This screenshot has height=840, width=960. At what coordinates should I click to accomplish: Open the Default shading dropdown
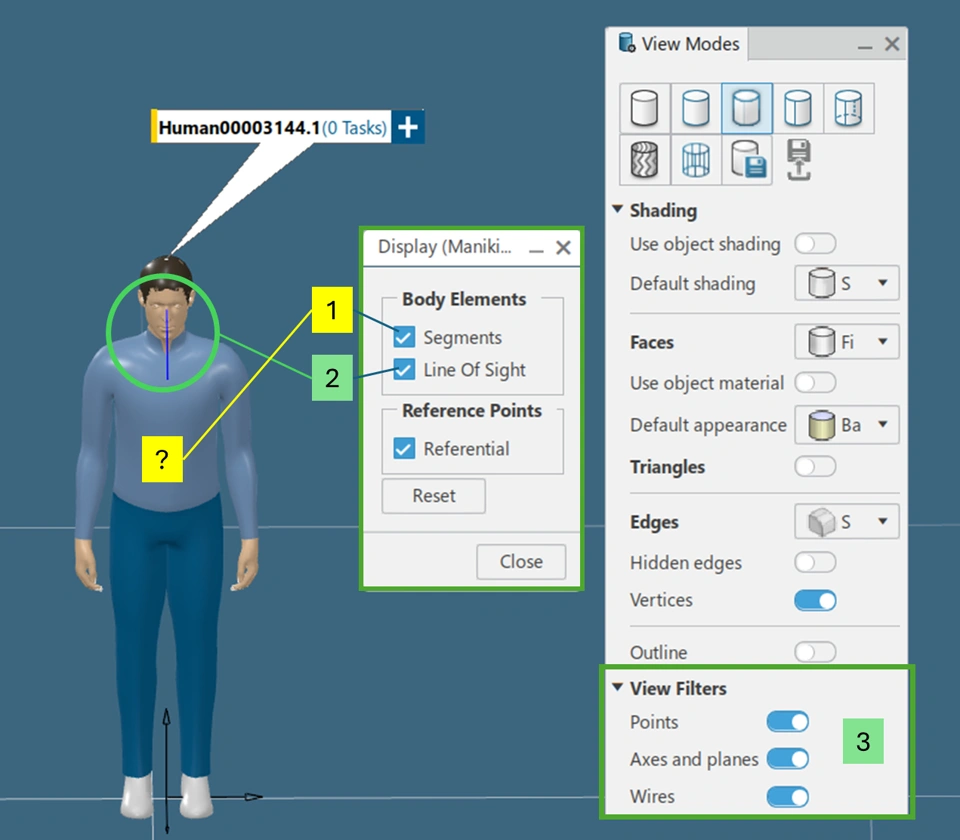pyautogui.click(x=847, y=283)
